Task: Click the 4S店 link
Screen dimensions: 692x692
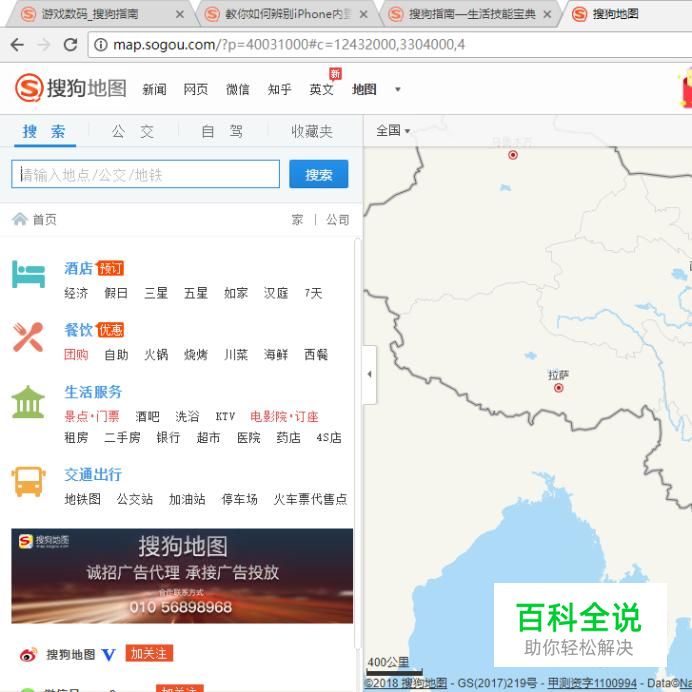Action: point(329,437)
